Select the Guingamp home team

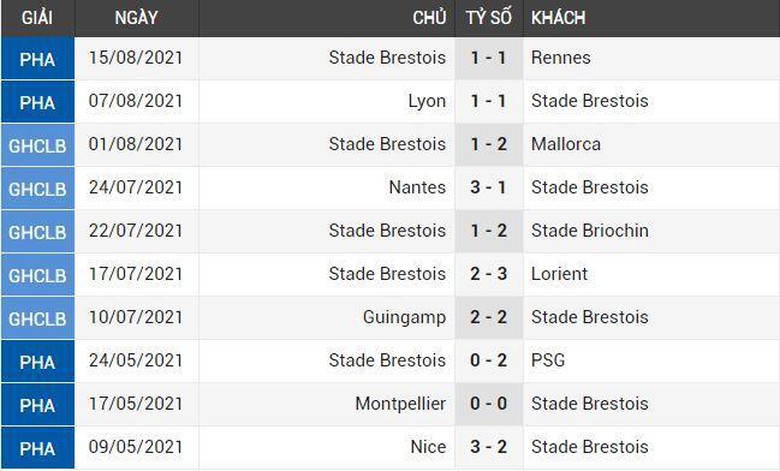pyautogui.click(x=405, y=317)
